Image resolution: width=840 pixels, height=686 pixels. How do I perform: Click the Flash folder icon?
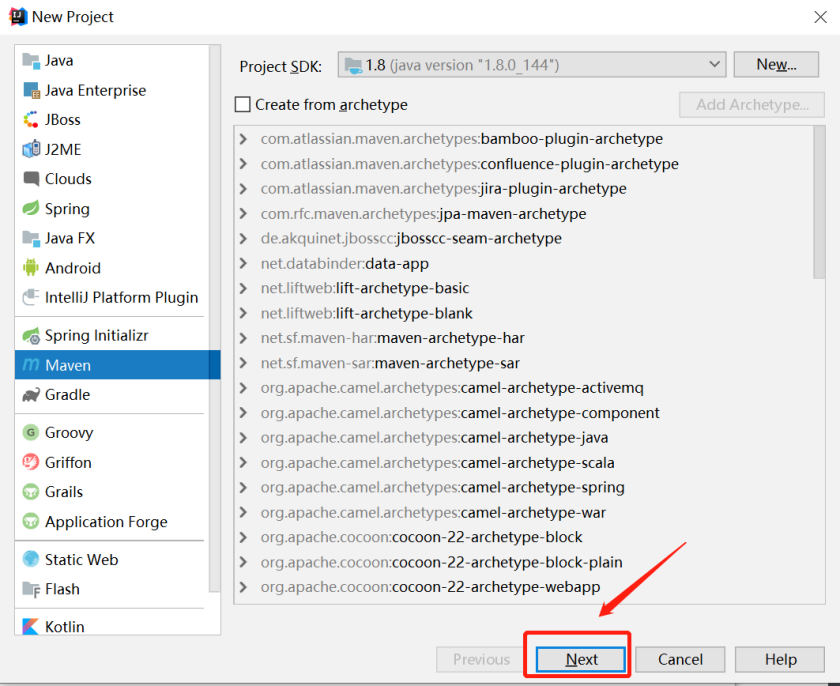(31, 589)
